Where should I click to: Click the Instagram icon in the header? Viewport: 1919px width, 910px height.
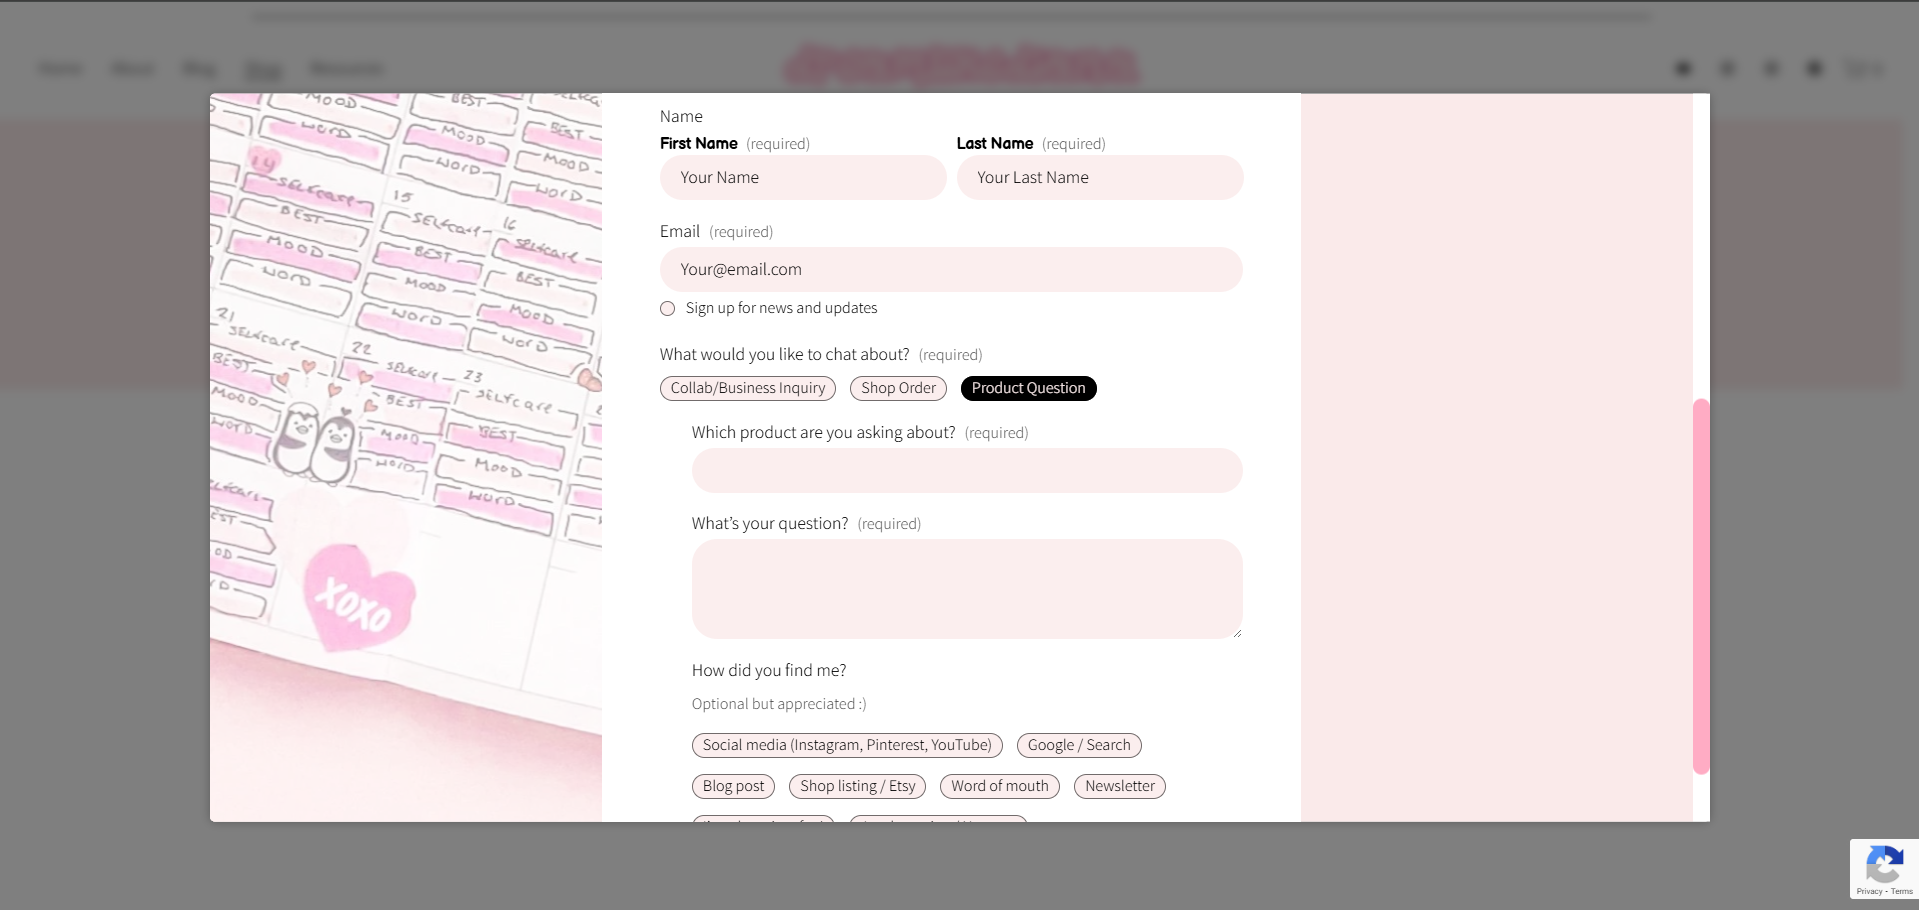click(1684, 68)
